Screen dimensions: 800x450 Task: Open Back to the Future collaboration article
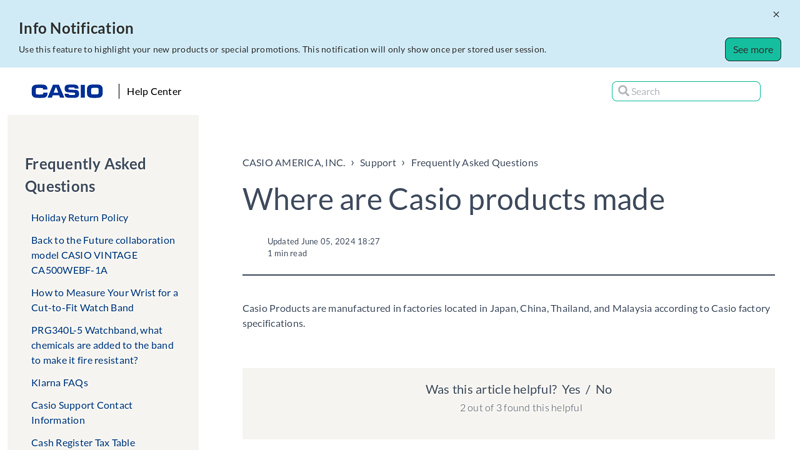pos(103,255)
